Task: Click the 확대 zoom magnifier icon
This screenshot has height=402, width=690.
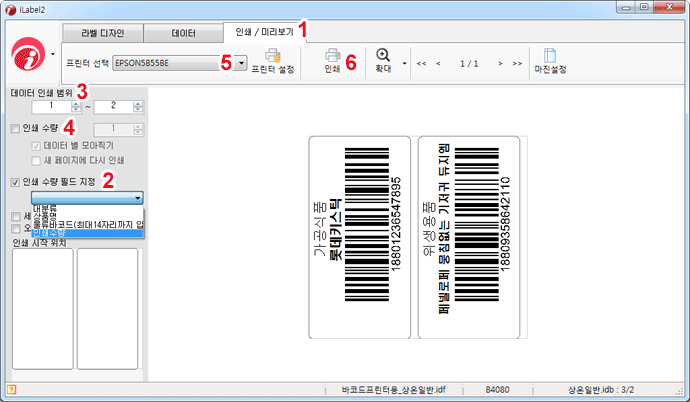Action: coord(383,60)
